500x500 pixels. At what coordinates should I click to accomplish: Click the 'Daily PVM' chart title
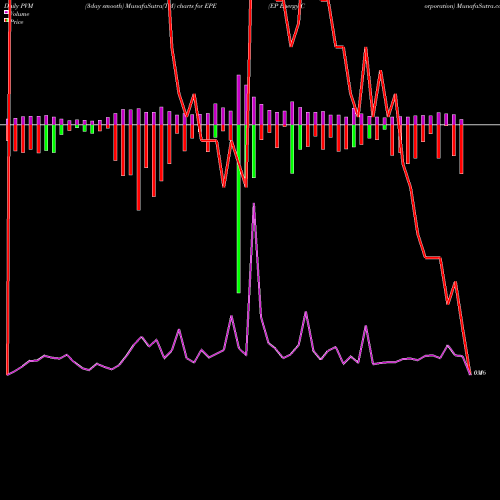tap(19, 6)
